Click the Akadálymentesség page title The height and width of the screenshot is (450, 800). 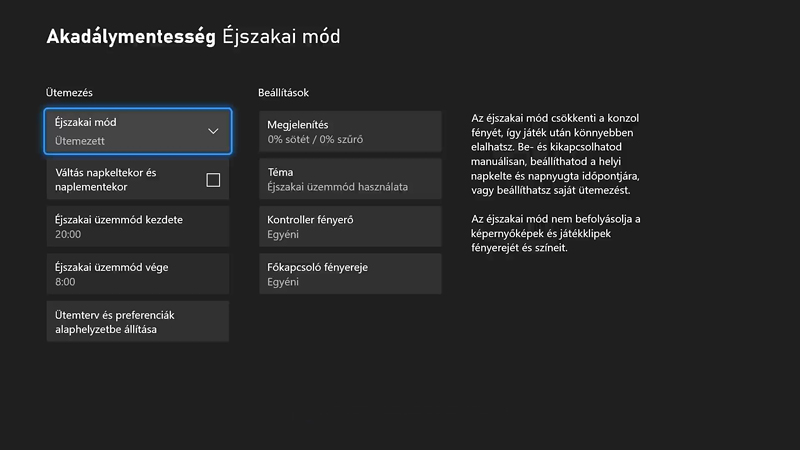131,38
